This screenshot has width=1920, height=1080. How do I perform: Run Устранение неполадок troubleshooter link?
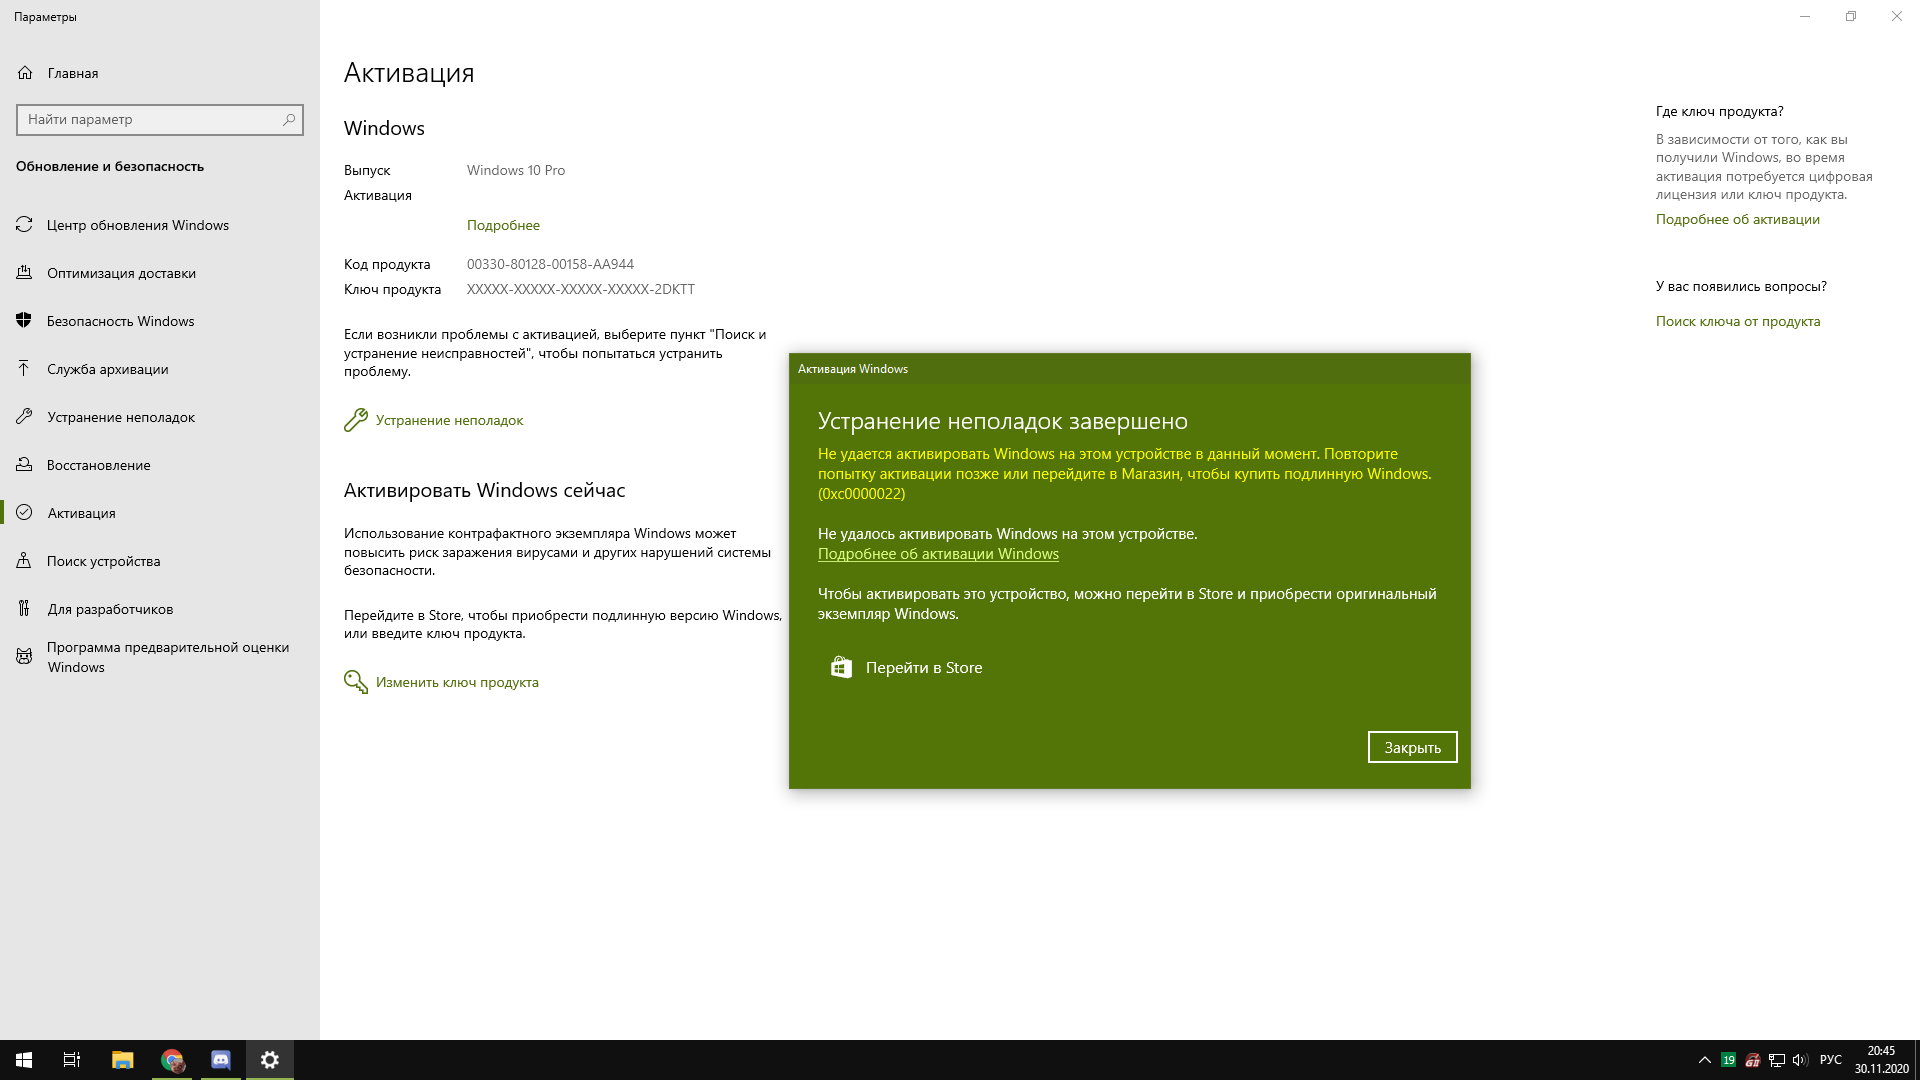click(x=449, y=420)
